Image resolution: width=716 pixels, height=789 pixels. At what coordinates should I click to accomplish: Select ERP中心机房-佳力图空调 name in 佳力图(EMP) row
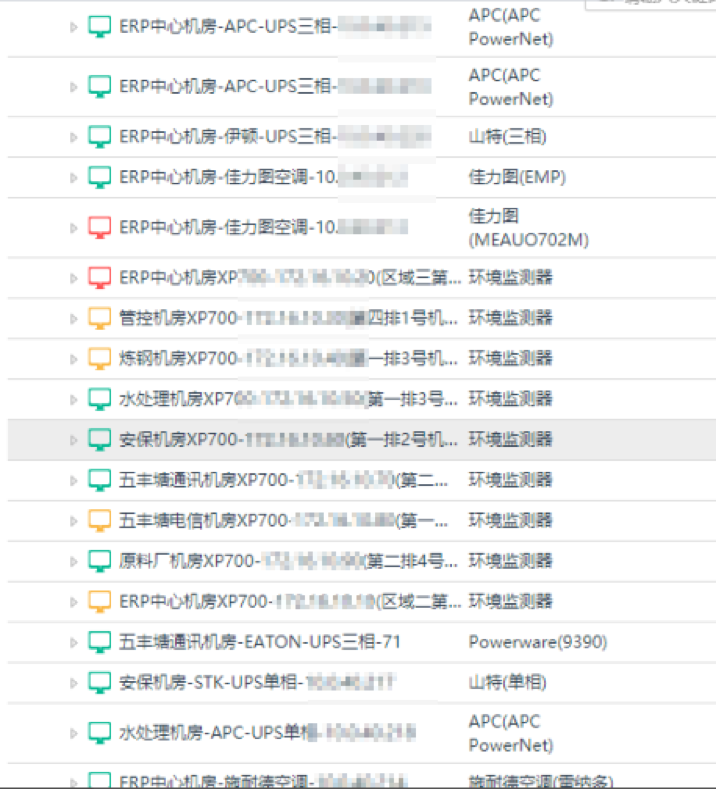coord(264,177)
